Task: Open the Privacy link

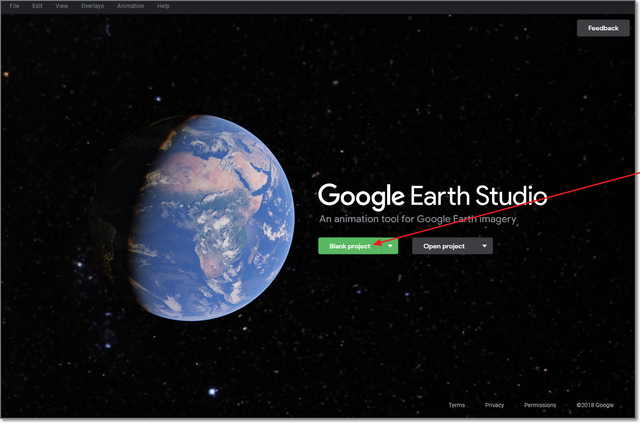Action: (x=494, y=405)
